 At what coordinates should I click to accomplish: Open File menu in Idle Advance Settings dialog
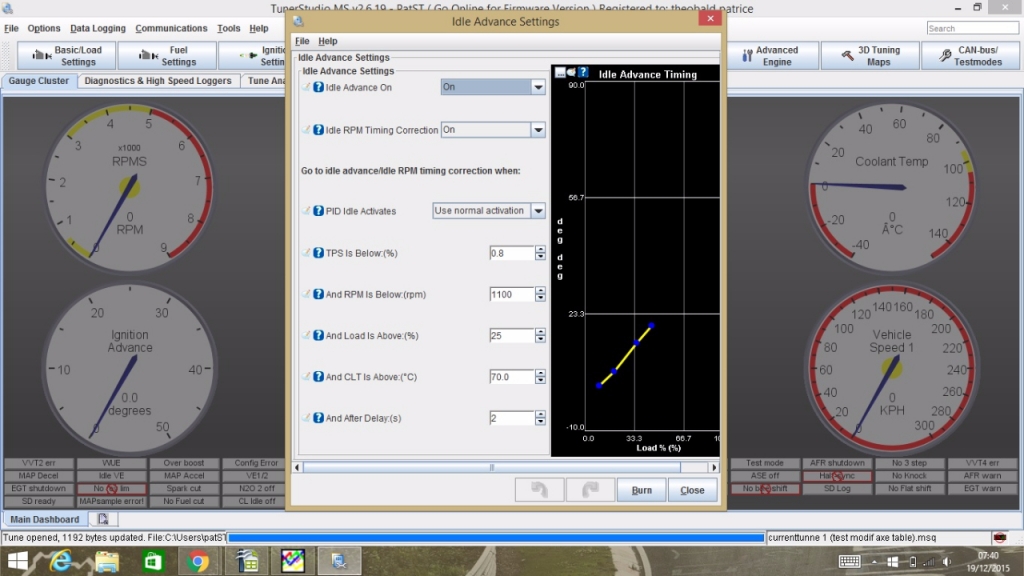pos(302,41)
